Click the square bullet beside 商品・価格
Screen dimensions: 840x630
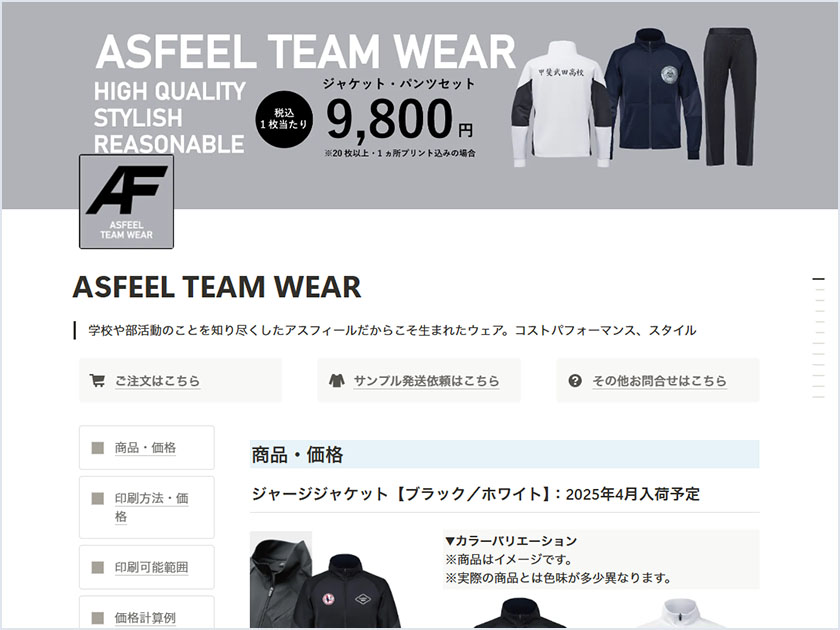click(98, 448)
